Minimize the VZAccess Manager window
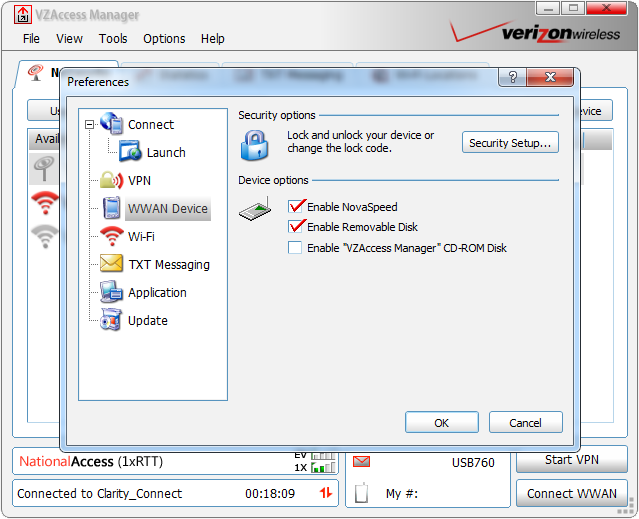 coord(548,9)
